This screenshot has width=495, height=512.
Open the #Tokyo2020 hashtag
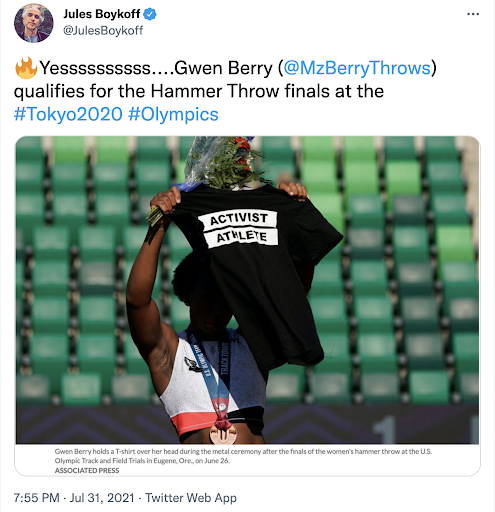coord(68,114)
